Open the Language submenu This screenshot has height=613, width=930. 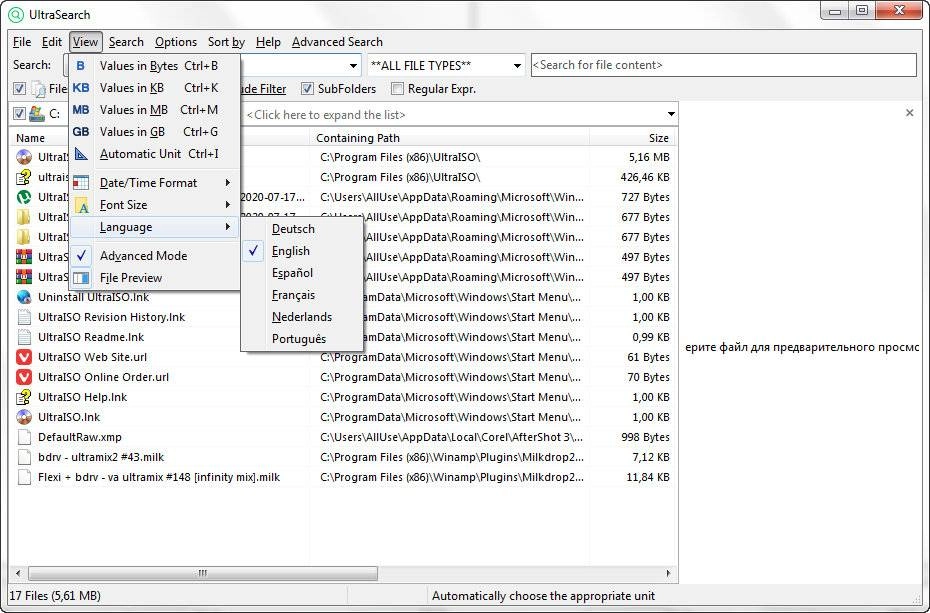pos(154,227)
